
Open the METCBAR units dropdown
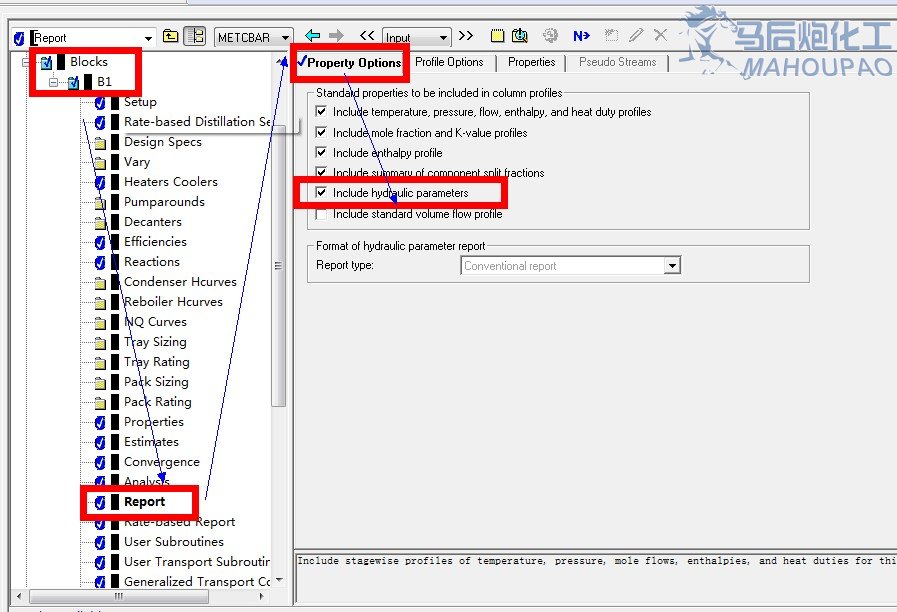(286, 37)
